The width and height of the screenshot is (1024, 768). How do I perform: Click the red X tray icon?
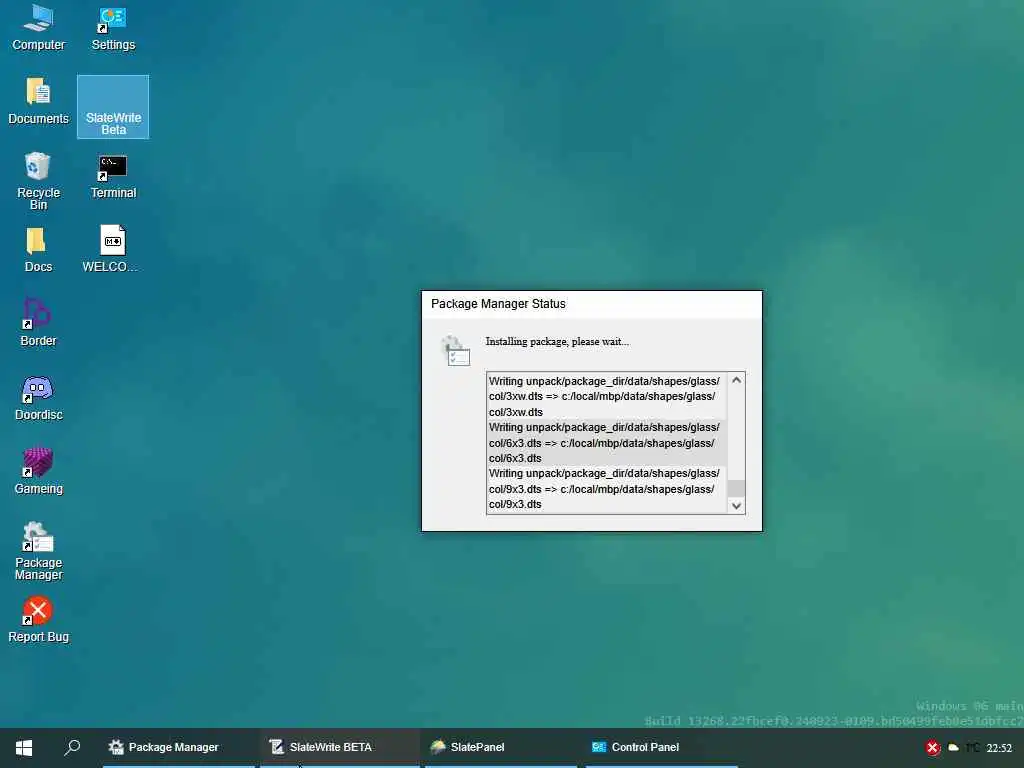point(933,748)
